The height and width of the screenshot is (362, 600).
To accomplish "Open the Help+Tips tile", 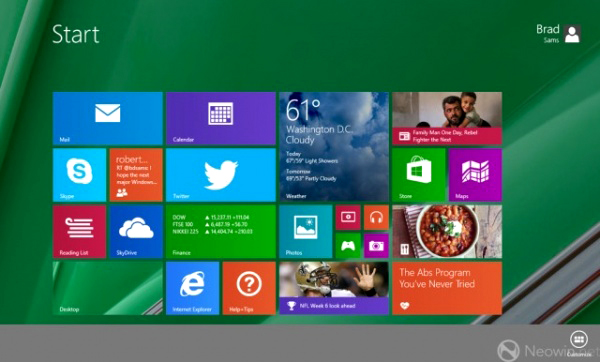I will coord(249,288).
